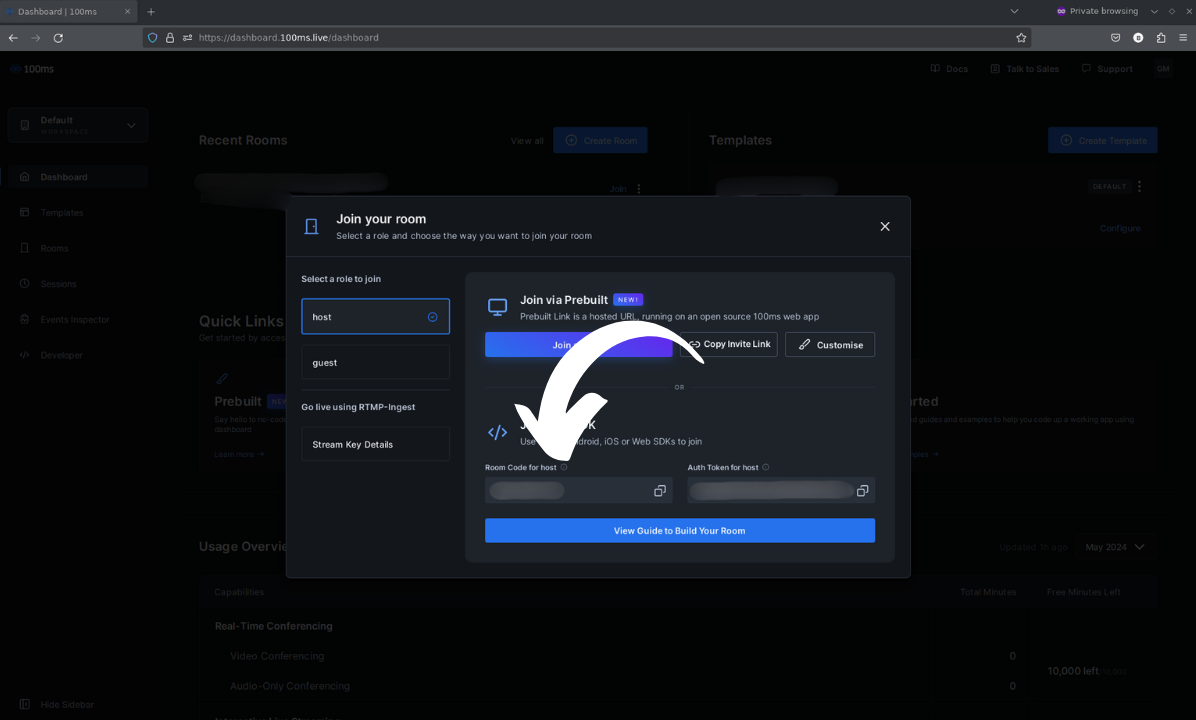Open Rooms in sidebar
1196x720 pixels.
[x=54, y=249]
